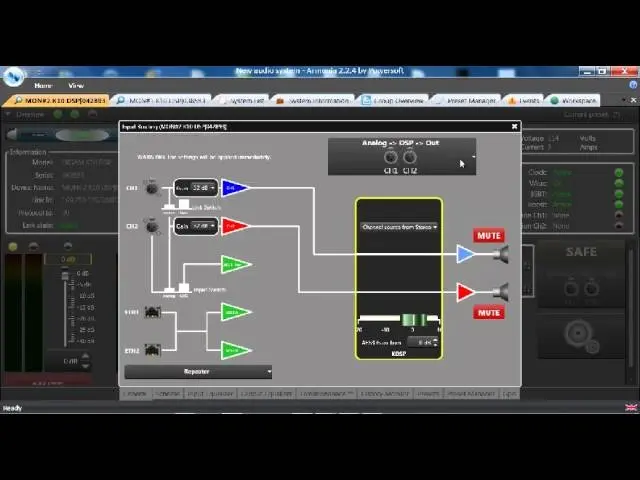Click the yellow-bordered 0 dB field above fader
This screenshot has width=640, height=480.
[x=68, y=259]
